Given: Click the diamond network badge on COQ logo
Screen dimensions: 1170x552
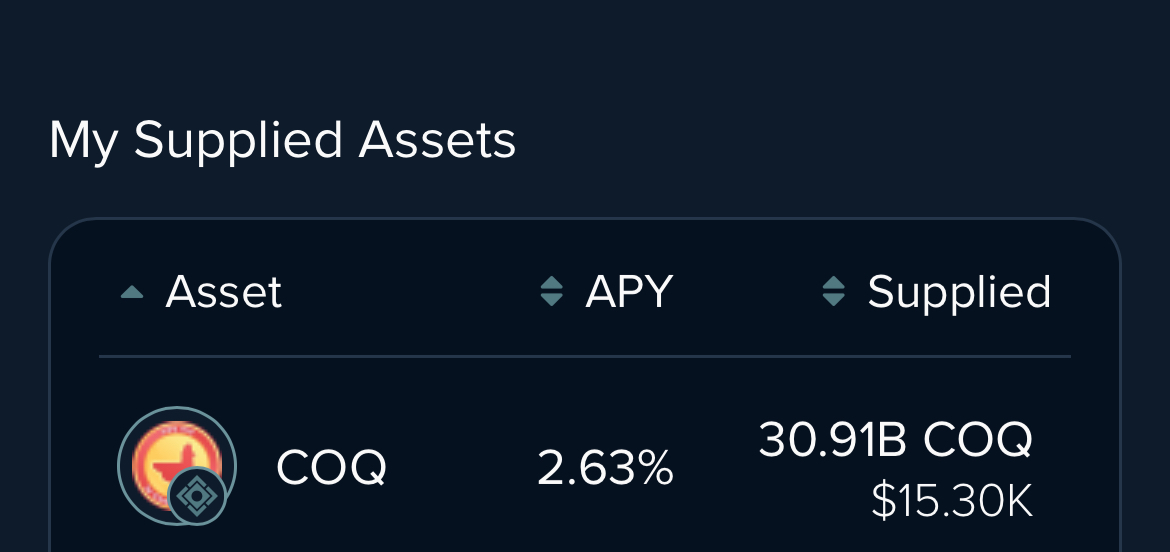Looking at the screenshot, I should [197, 496].
